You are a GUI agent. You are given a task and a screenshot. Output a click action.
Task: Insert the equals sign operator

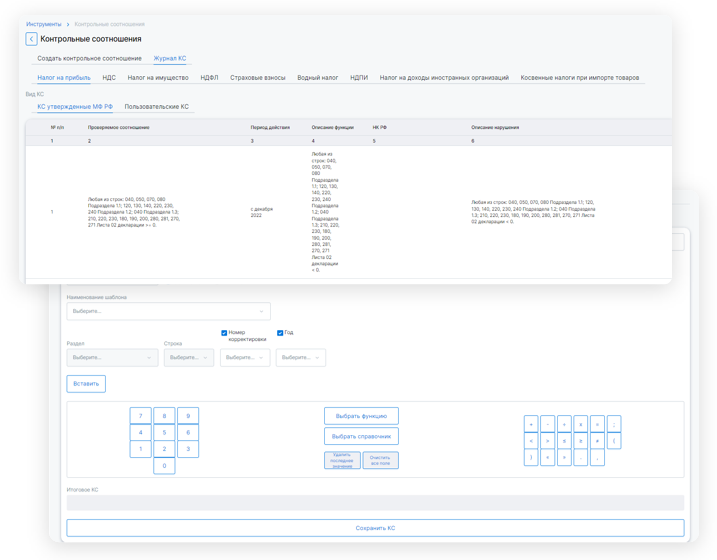(597, 424)
